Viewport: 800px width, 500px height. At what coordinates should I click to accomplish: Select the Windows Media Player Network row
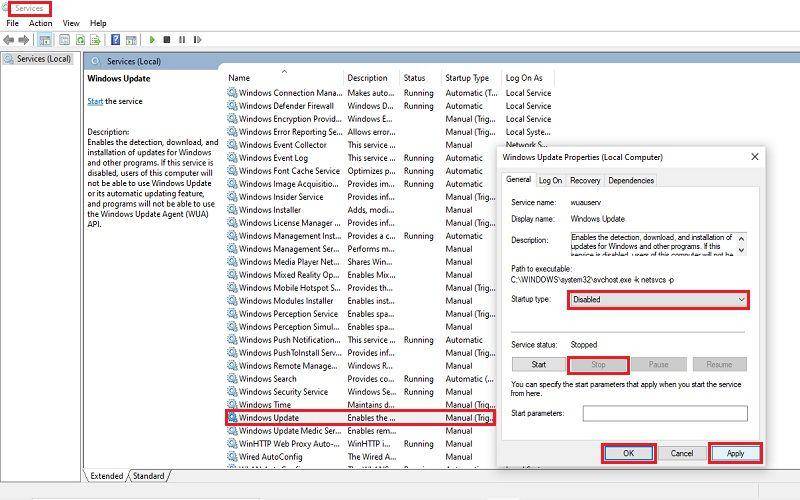[x=360, y=262]
